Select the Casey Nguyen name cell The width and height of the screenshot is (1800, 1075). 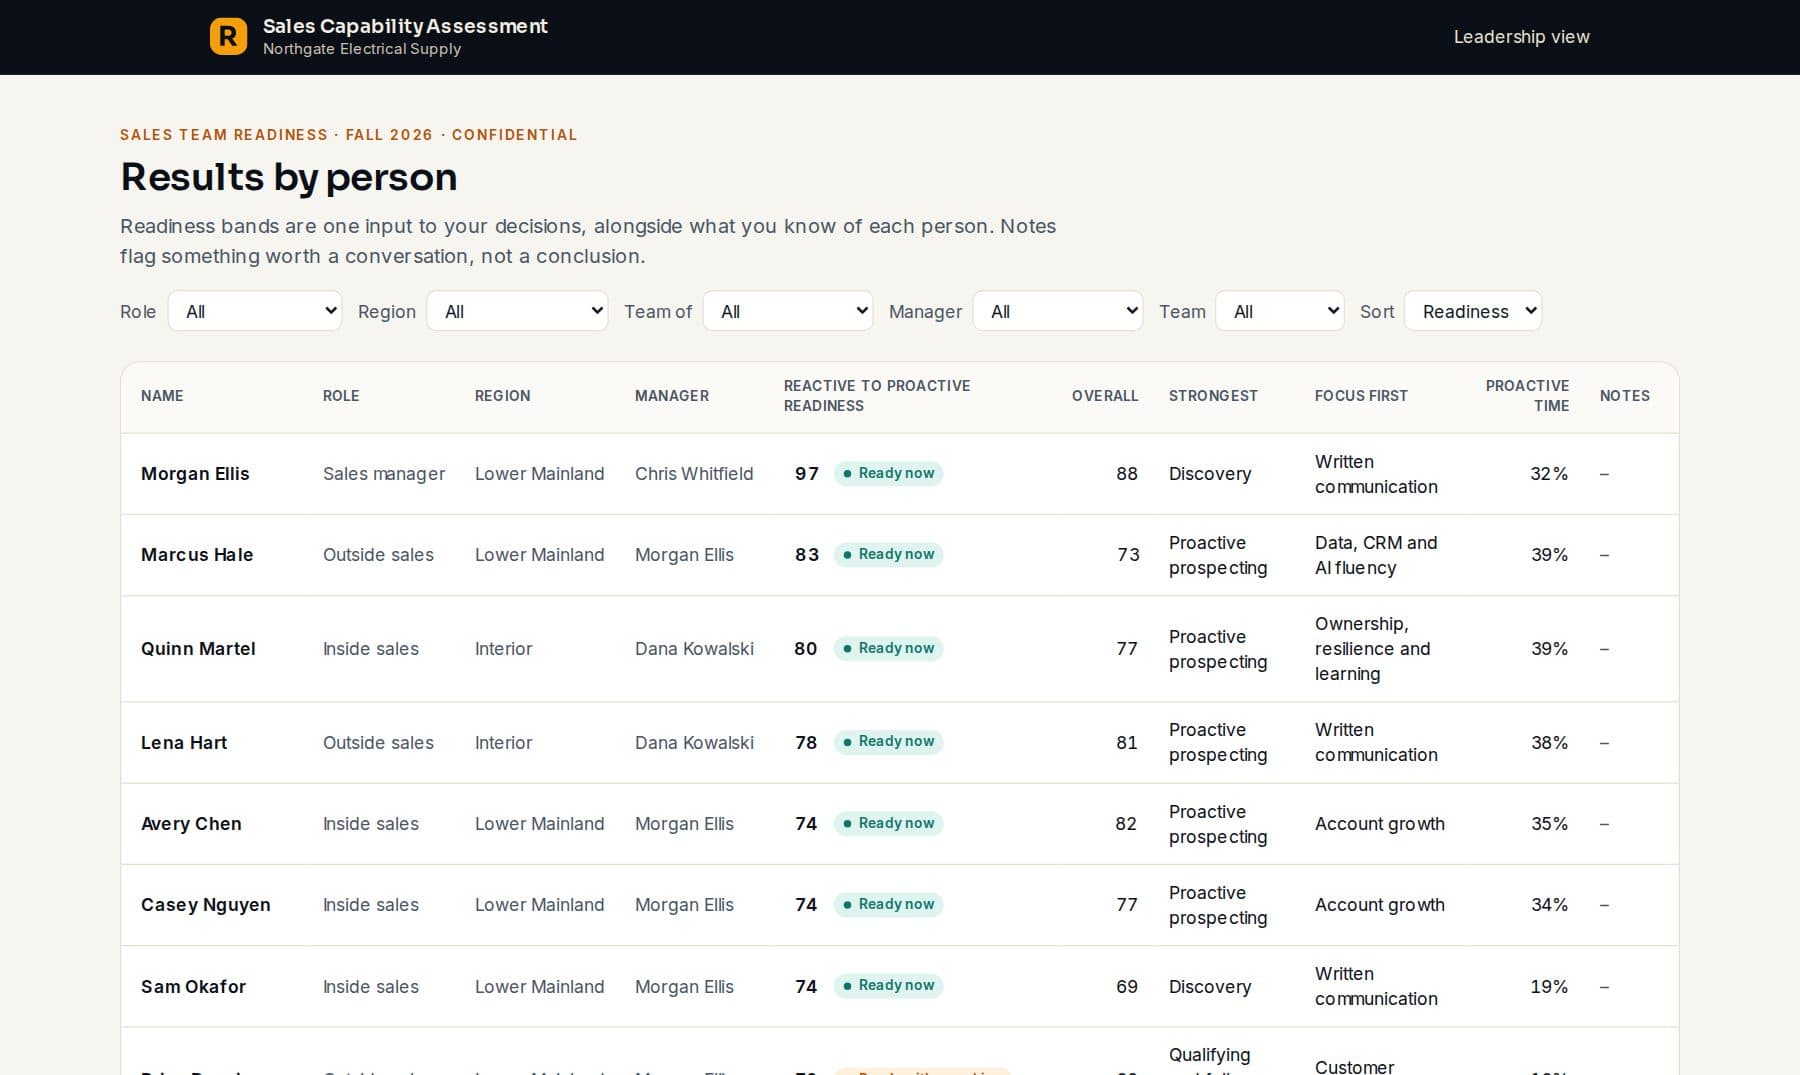206,905
